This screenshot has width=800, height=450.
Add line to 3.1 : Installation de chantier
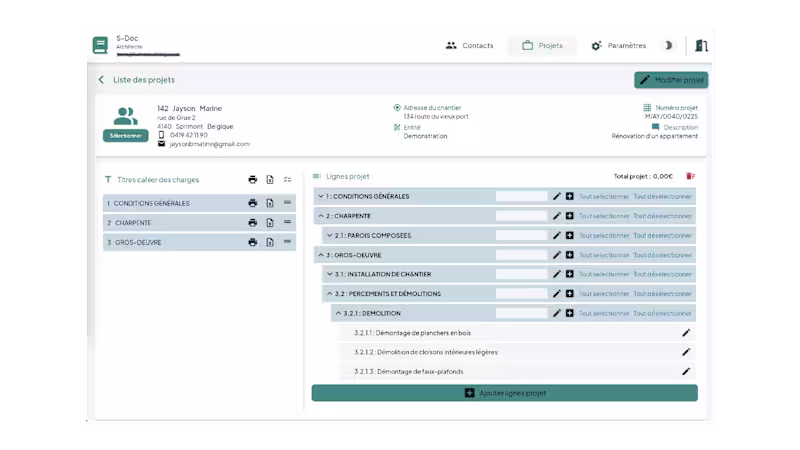[x=569, y=274]
